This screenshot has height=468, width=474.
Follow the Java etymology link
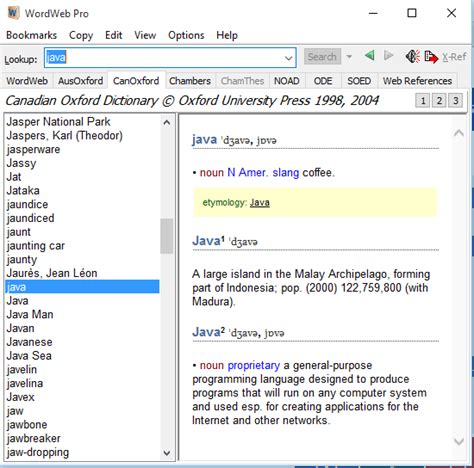pyautogui.click(x=260, y=202)
